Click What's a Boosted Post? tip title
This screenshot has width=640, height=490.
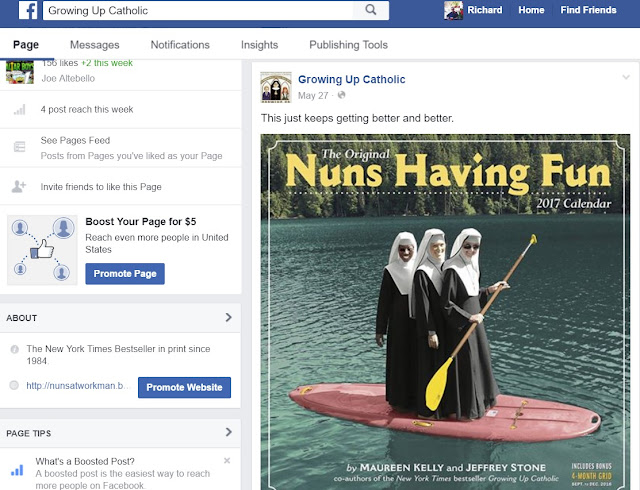click(x=85, y=461)
